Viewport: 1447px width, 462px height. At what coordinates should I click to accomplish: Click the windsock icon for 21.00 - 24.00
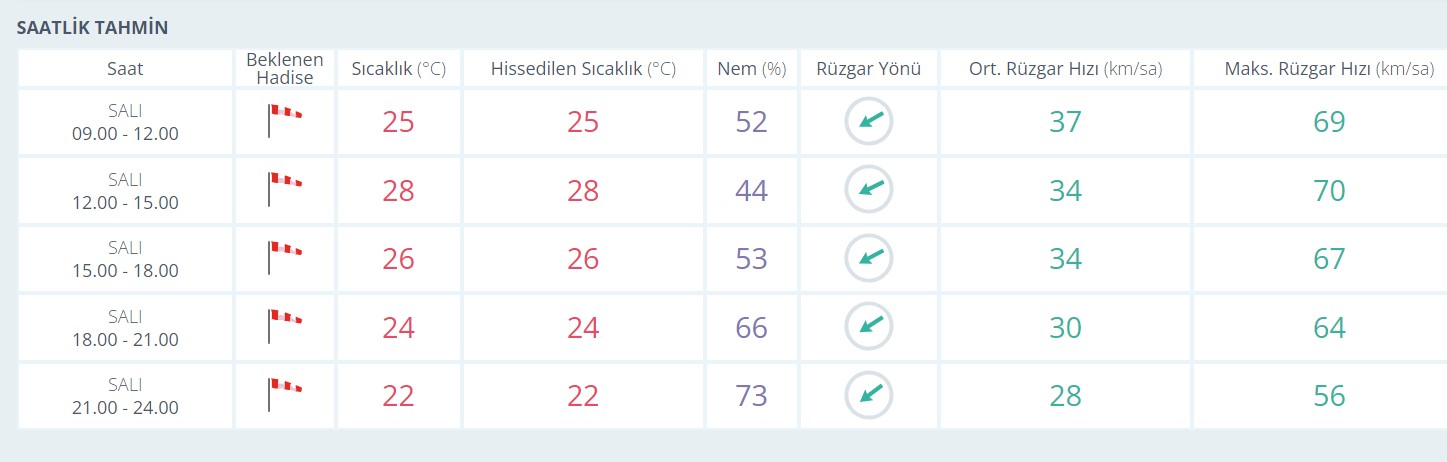[284, 394]
